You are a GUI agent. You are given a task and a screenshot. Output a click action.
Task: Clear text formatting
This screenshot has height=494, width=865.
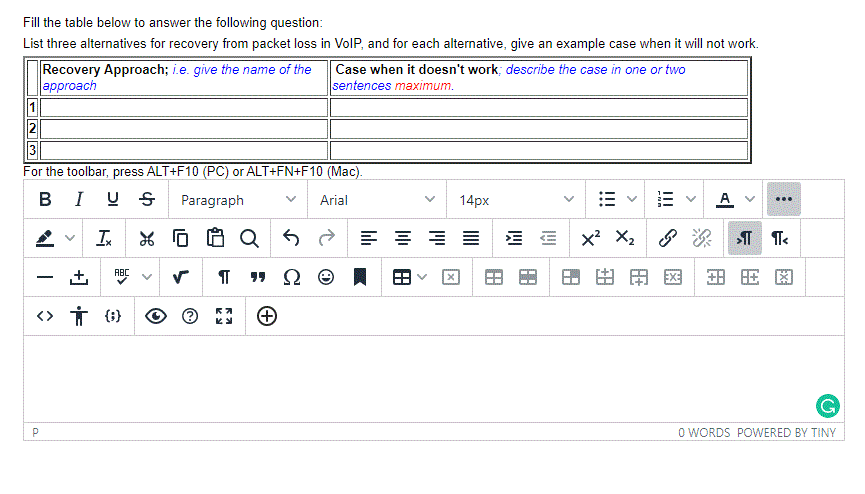[x=104, y=238]
